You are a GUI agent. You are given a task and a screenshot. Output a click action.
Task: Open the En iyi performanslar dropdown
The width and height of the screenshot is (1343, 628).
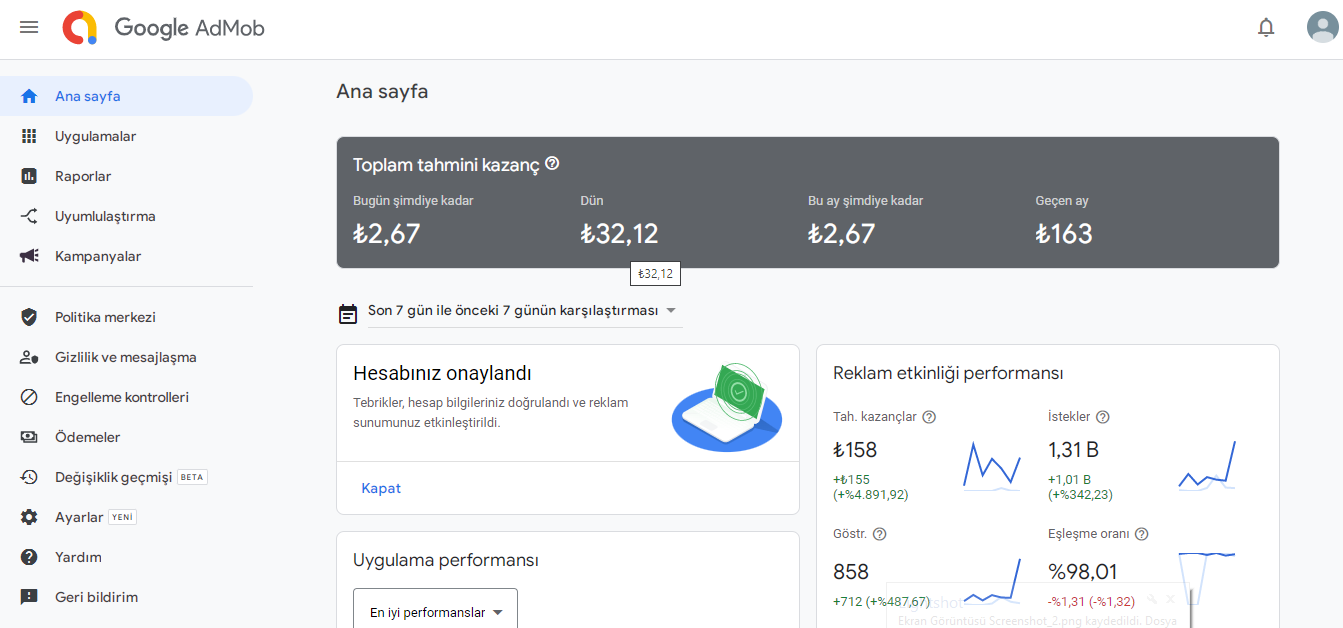tap(436, 611)
